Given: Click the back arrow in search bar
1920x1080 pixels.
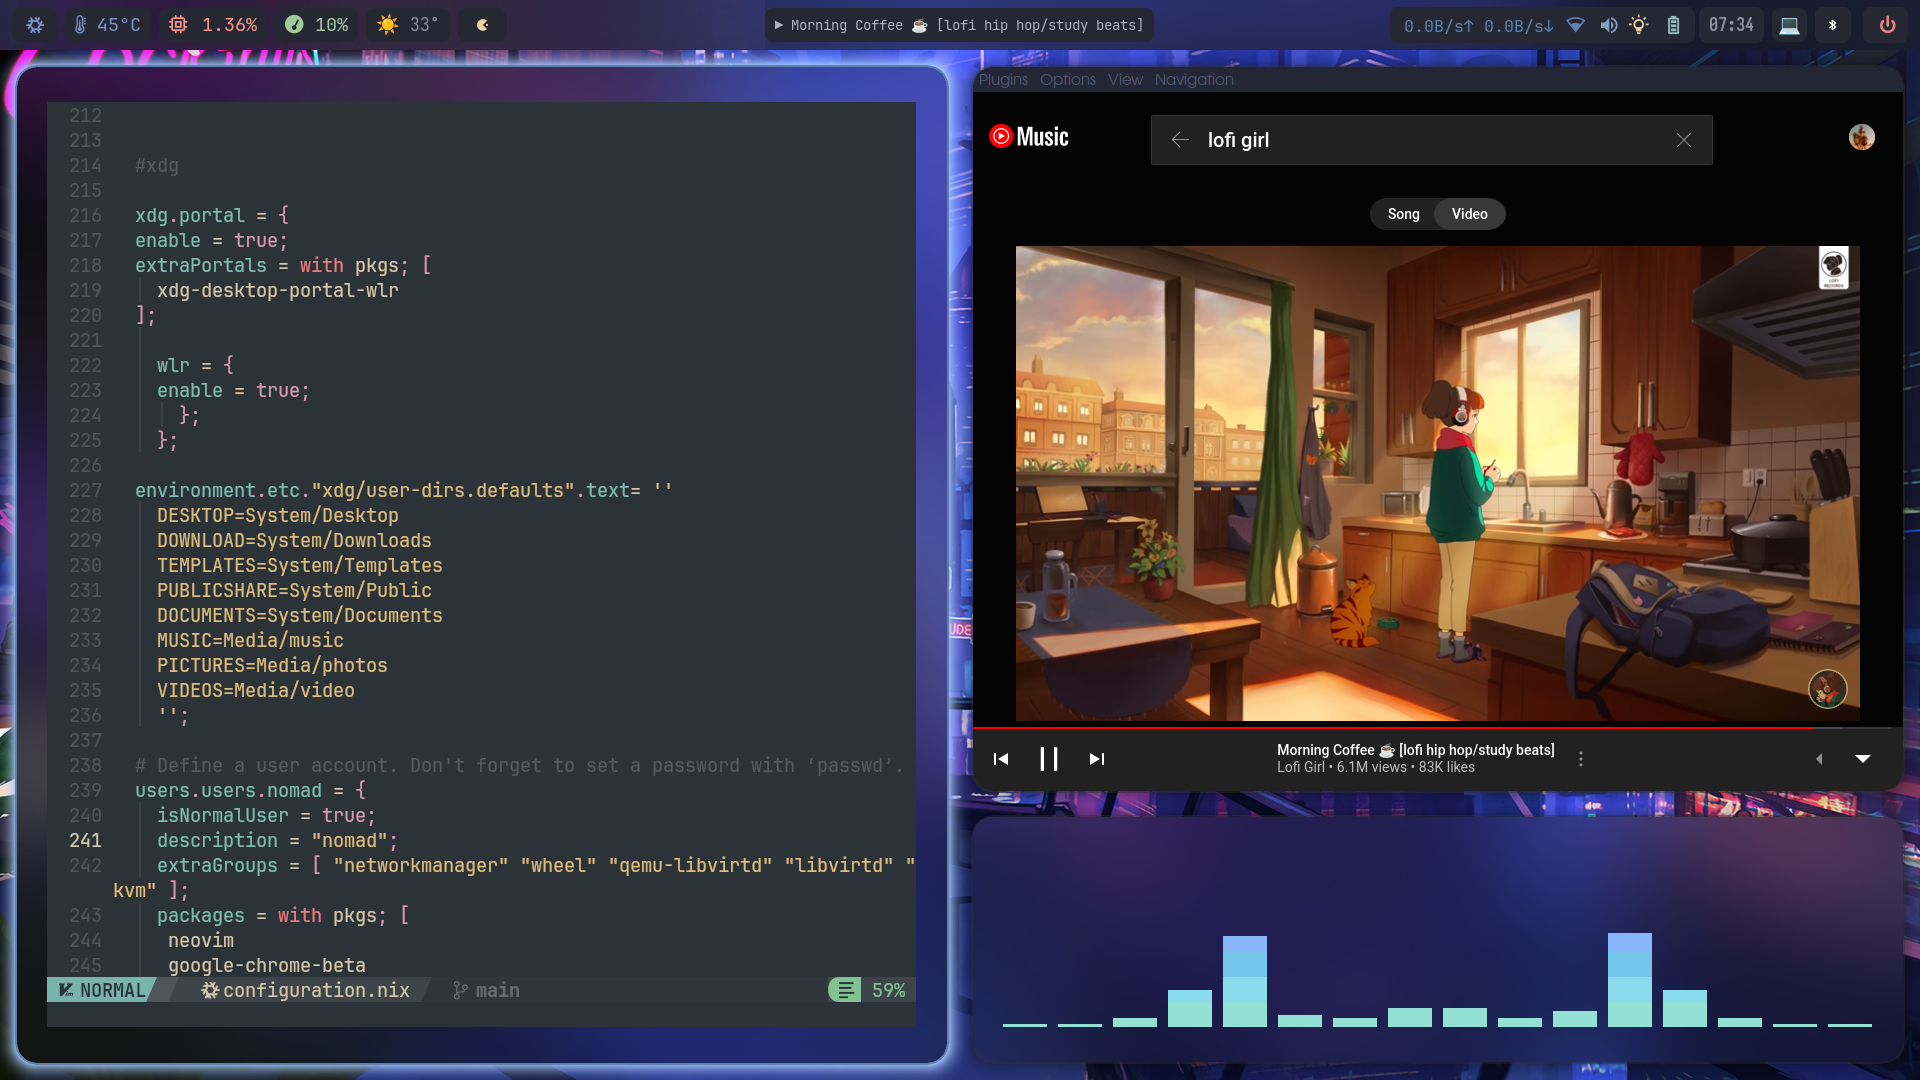Looking at the screenshot, I should tap(1180, 140).
